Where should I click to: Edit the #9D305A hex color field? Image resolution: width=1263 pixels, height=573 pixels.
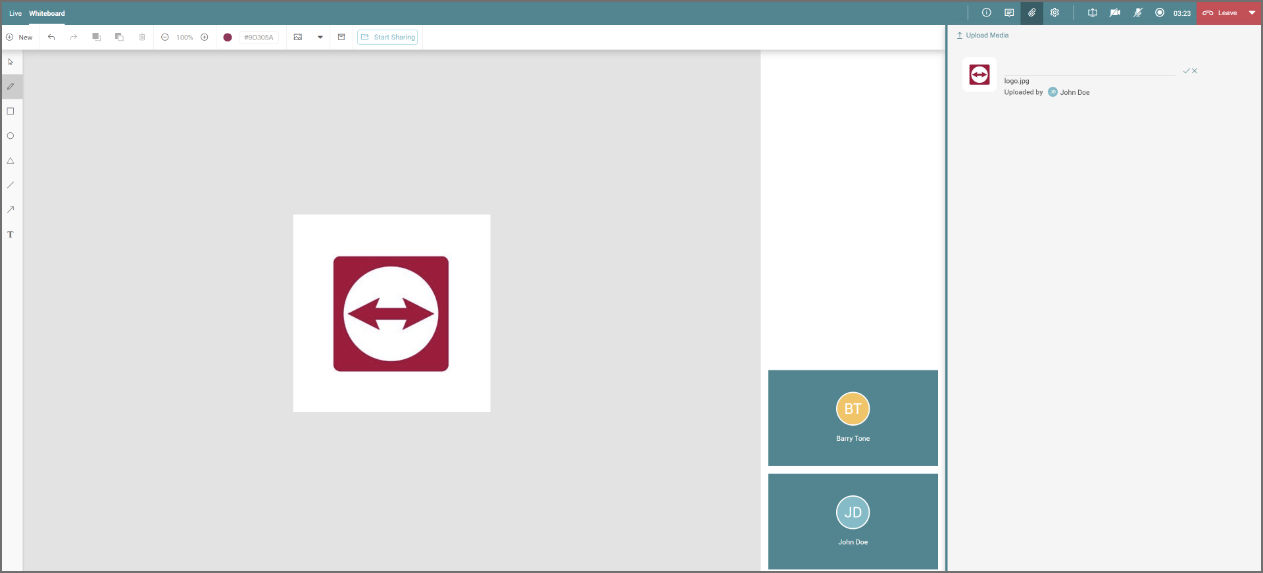tap(259, 37)
